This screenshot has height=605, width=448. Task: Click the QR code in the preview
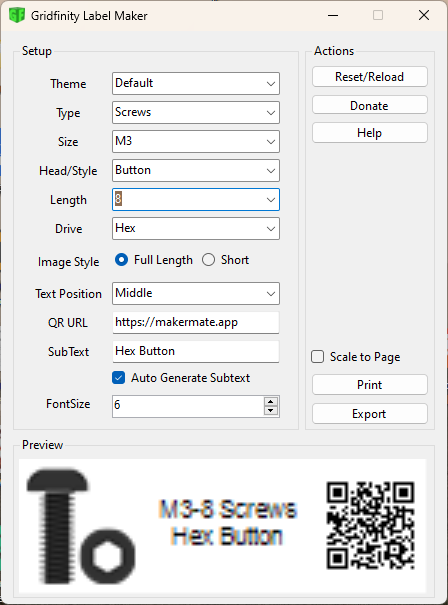(370, 525)
